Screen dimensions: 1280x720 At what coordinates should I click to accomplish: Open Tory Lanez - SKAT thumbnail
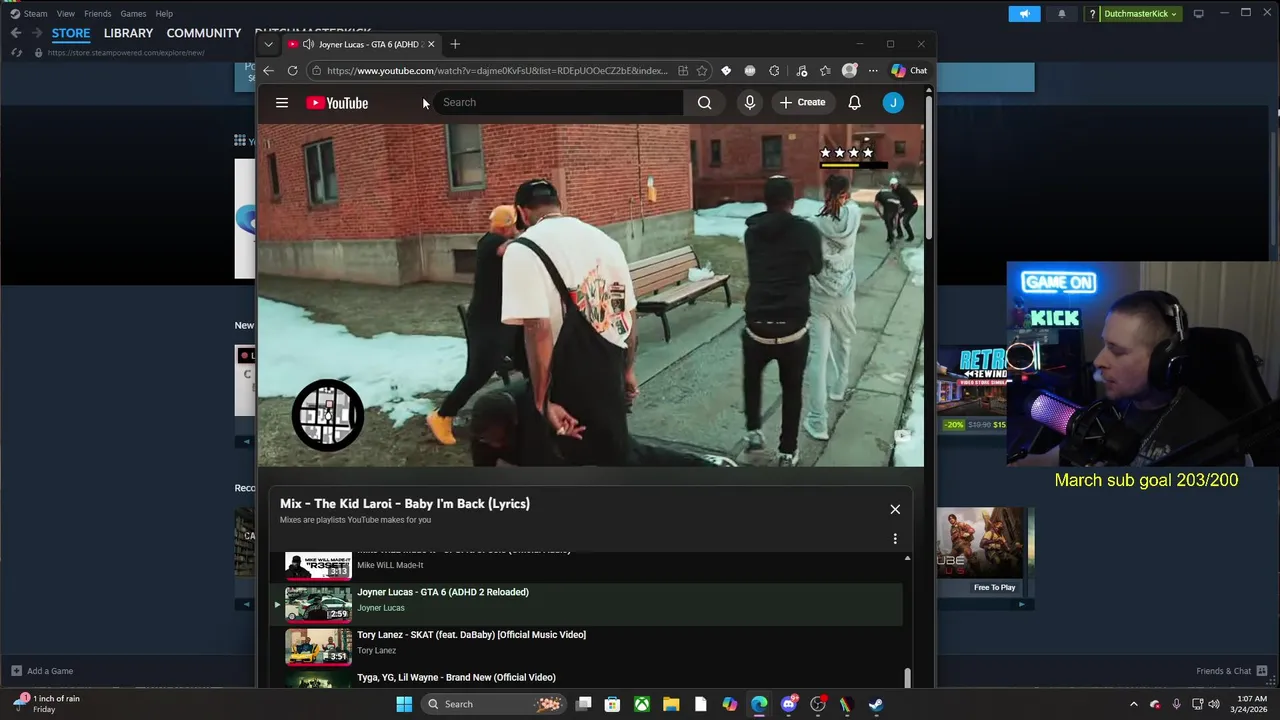click(318, 646)
